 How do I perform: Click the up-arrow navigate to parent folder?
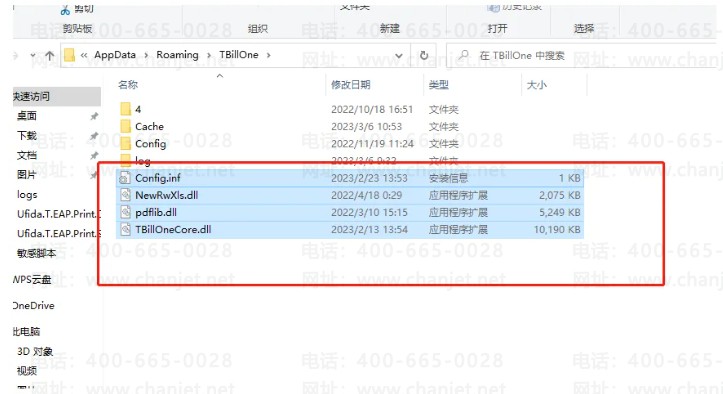click(50, 55)
